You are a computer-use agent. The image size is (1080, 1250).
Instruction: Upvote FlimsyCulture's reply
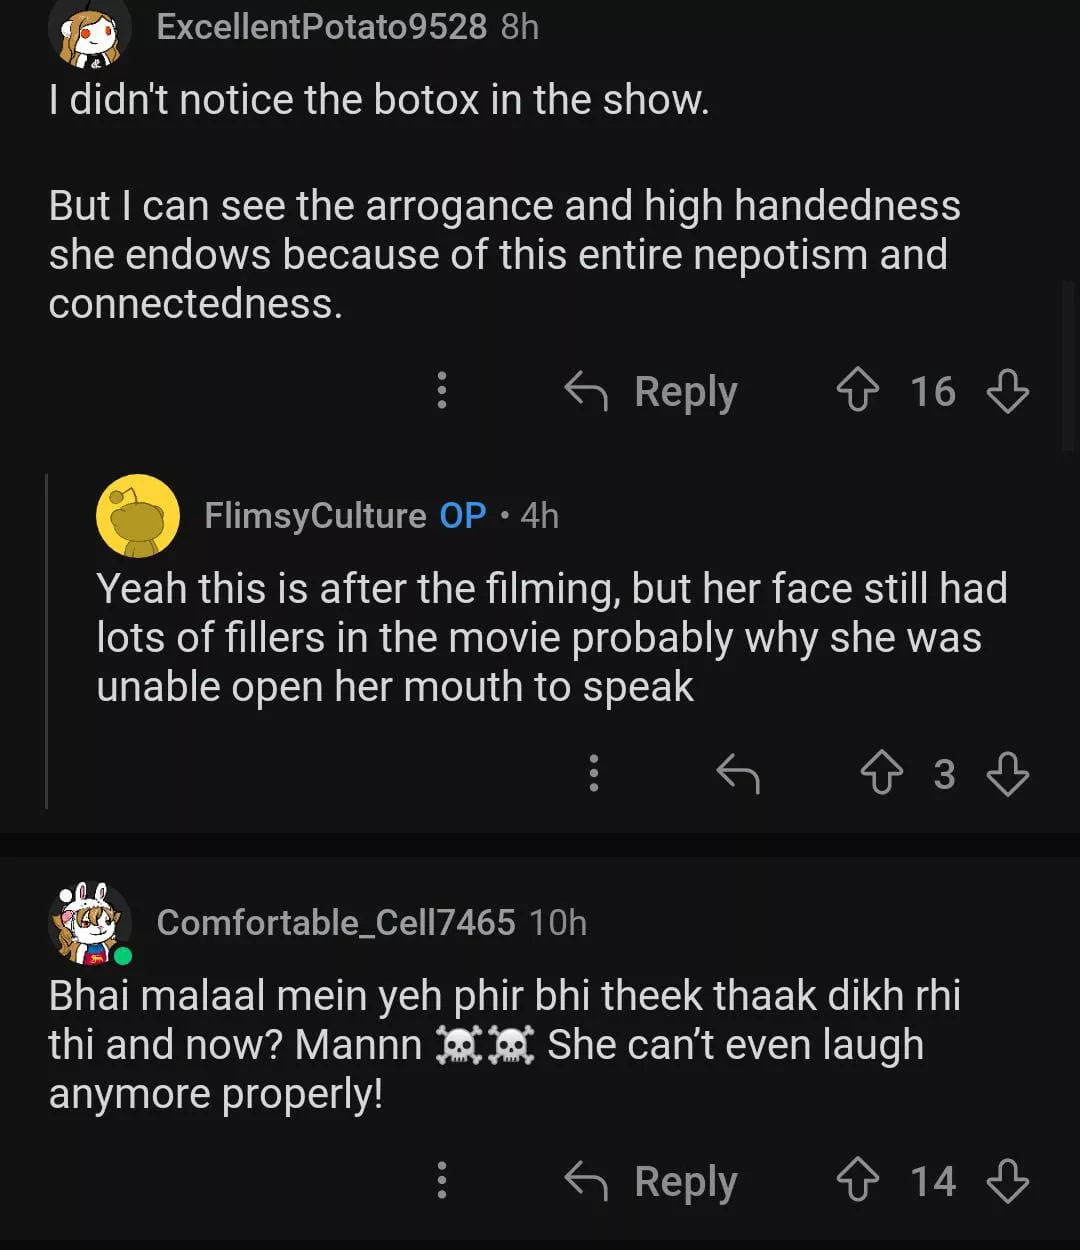881,774
